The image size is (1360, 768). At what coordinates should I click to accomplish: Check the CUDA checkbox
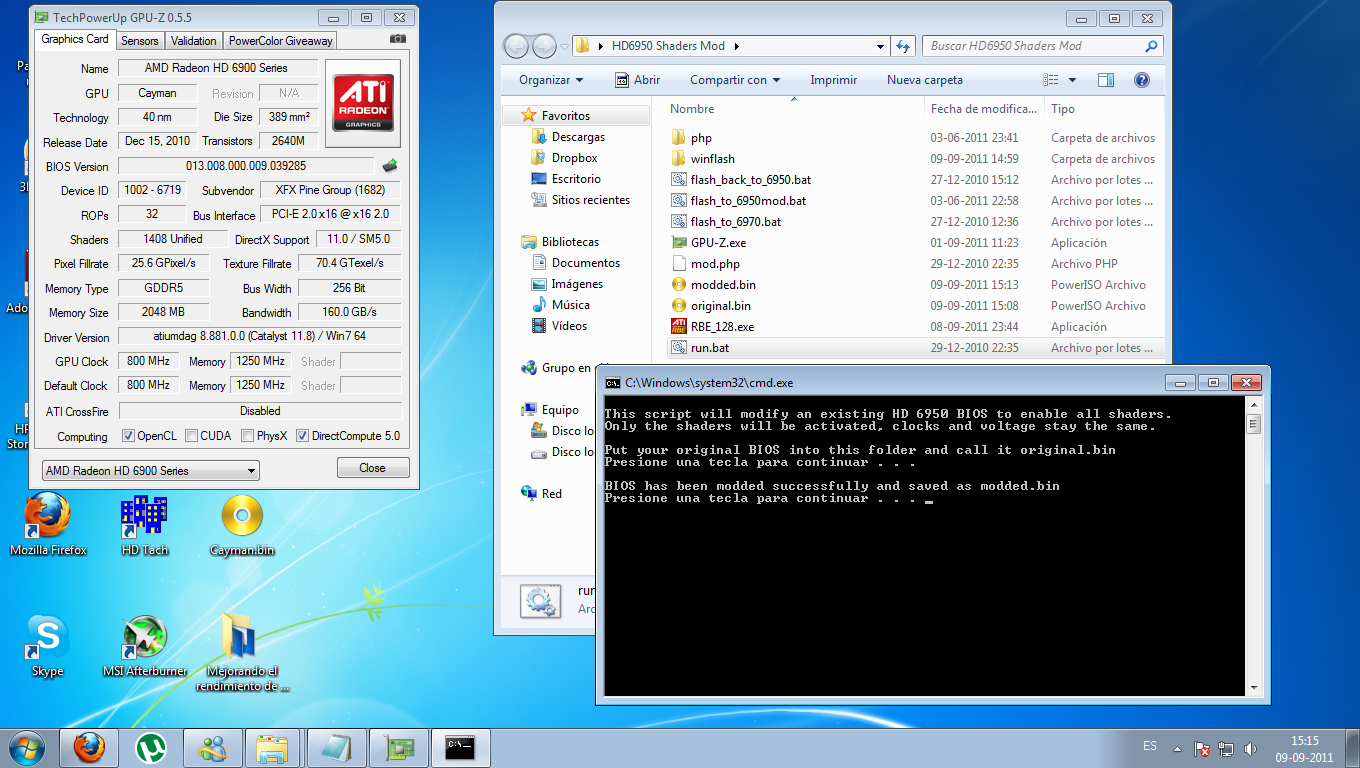pyautogui.click(x=191, y=436)
